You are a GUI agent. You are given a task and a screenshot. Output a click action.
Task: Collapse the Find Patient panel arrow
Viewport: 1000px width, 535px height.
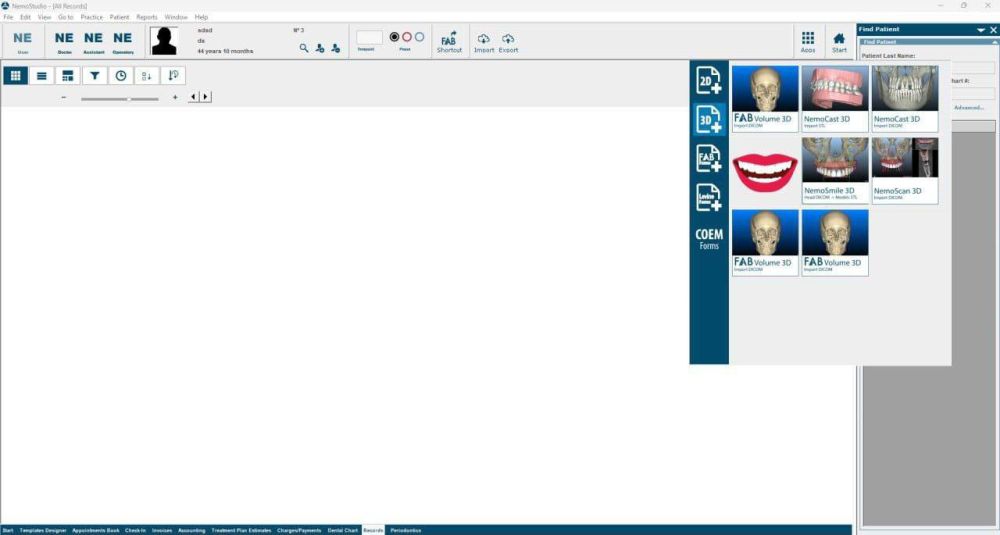[981, 30]
